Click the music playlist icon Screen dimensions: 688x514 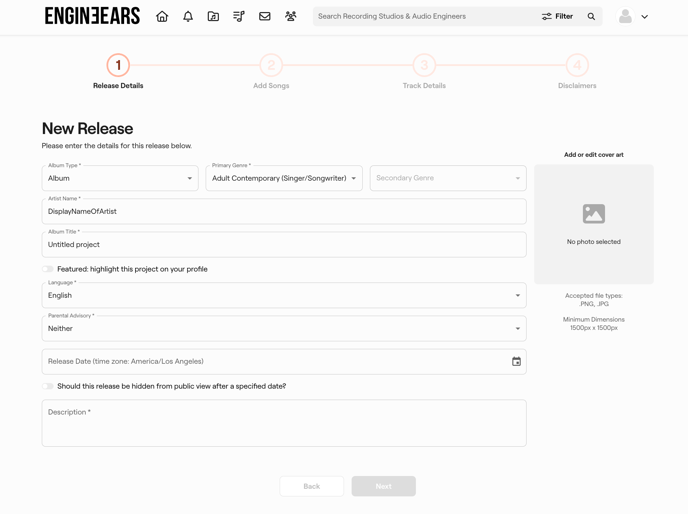coord(239,16)
